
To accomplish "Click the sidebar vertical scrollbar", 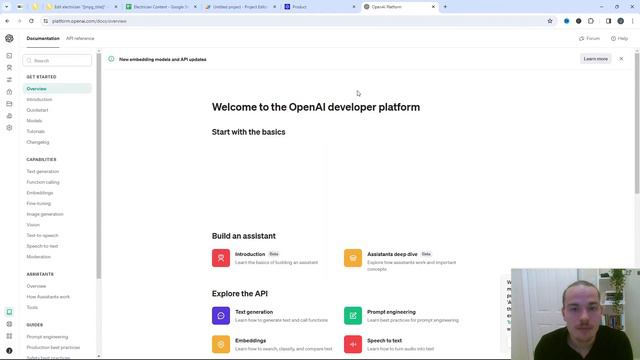I will point(99,165).
